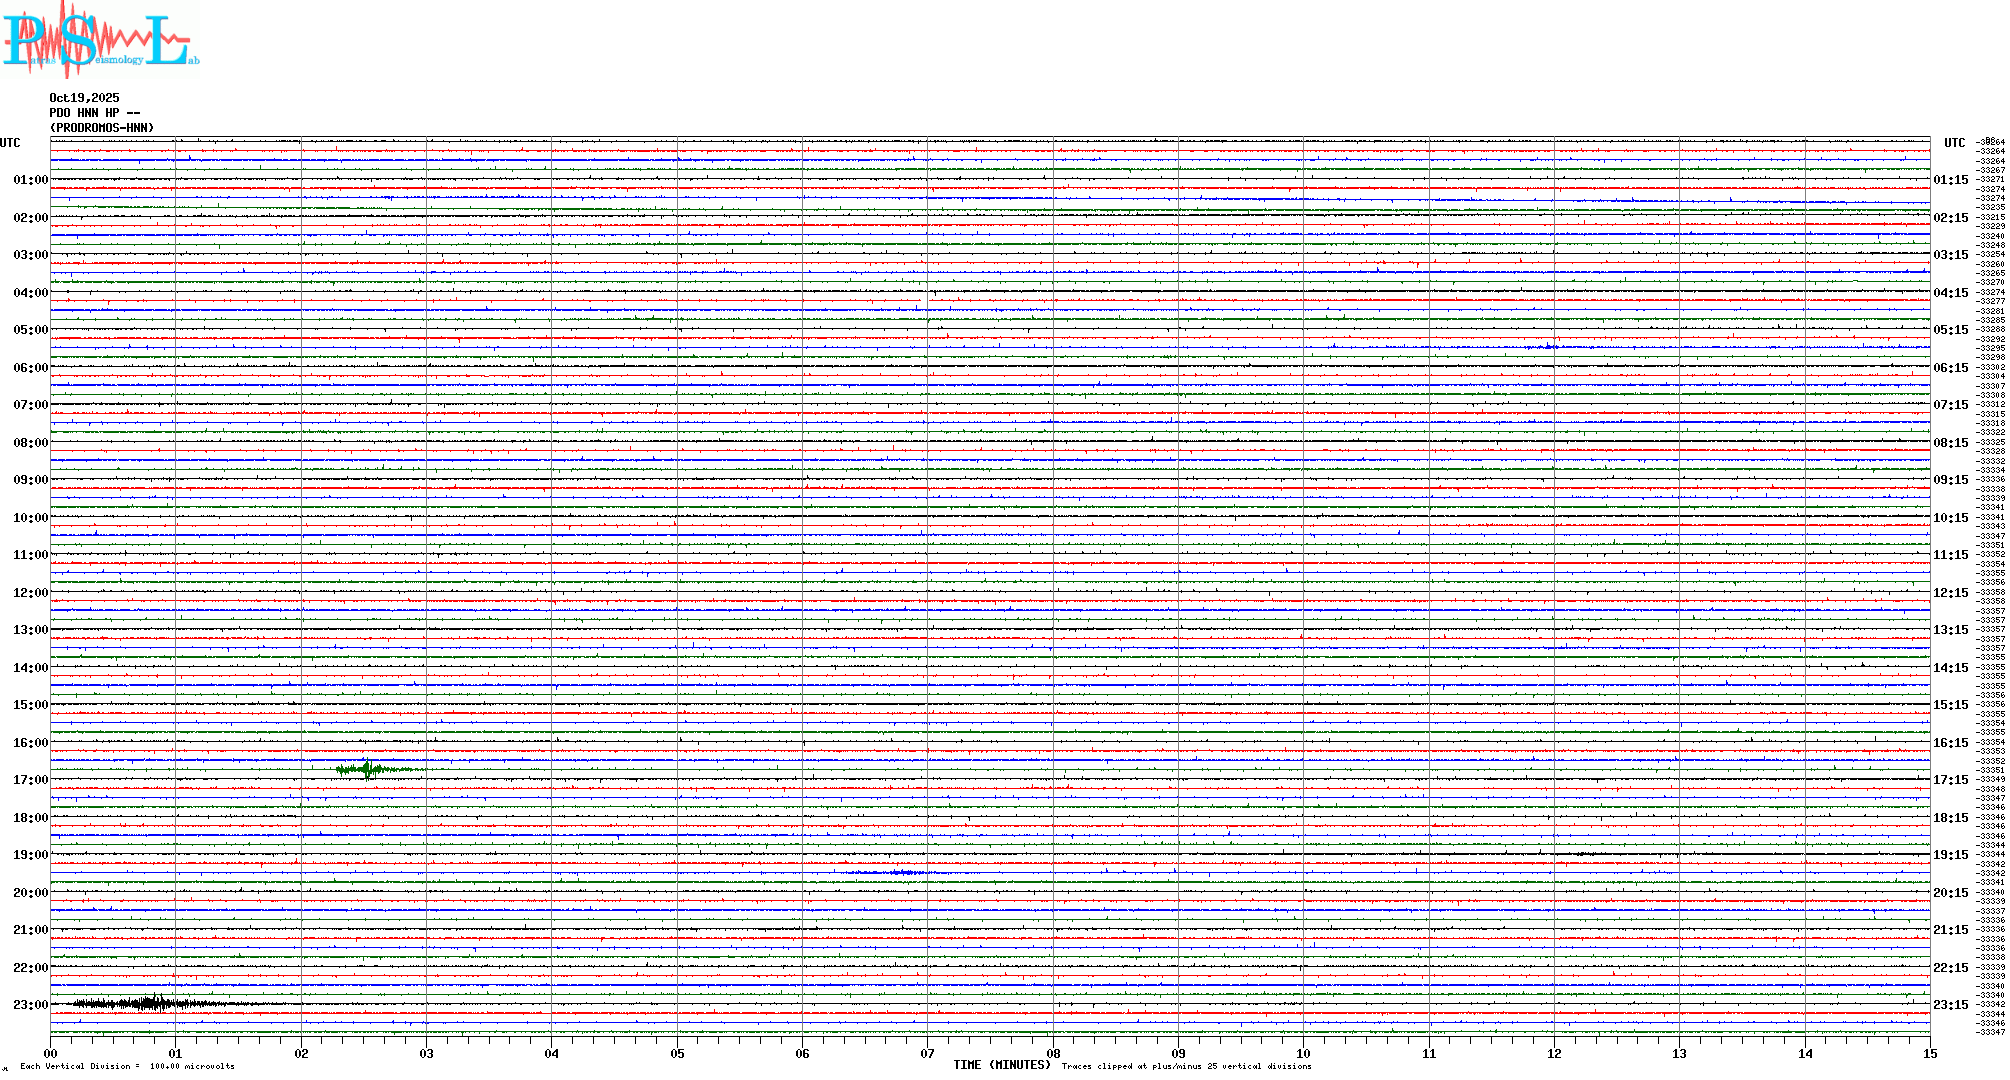Click the 01:00 left time label
This screenshot has height=1080, width=2010.
(x=30, y=180)
